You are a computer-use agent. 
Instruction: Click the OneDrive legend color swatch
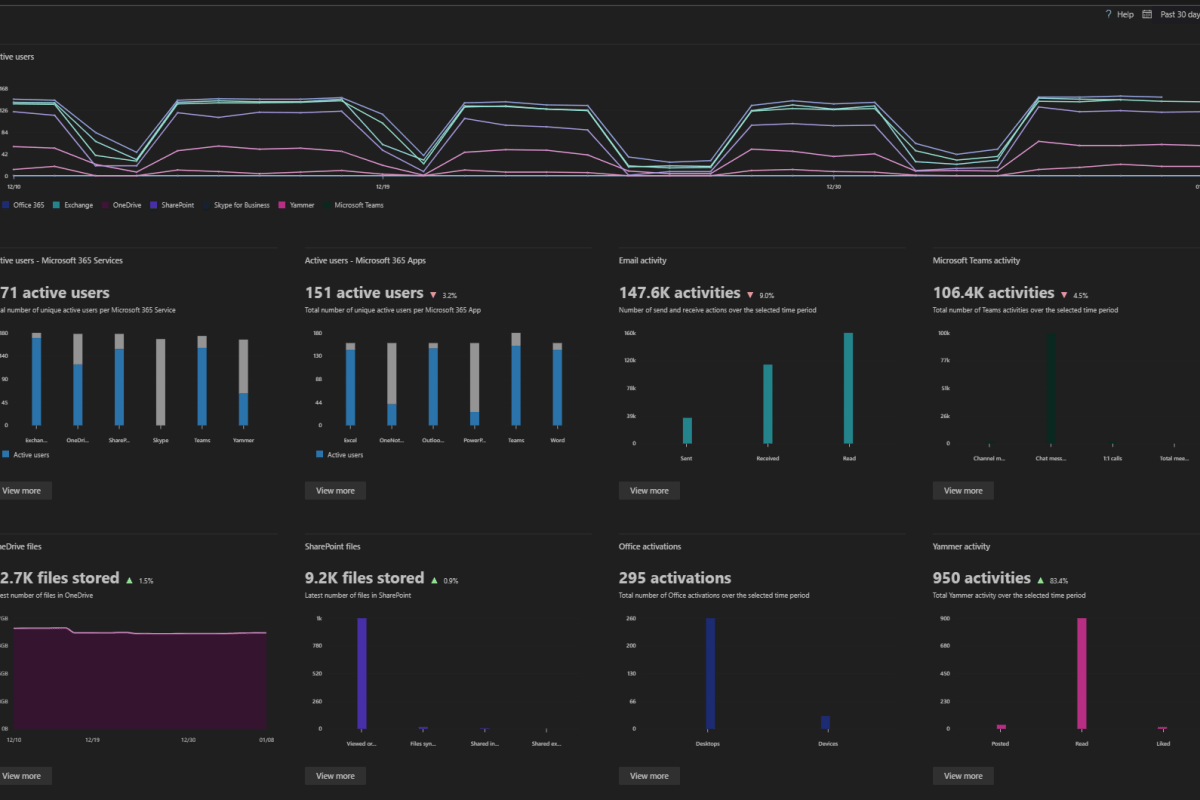click(104, 205)
